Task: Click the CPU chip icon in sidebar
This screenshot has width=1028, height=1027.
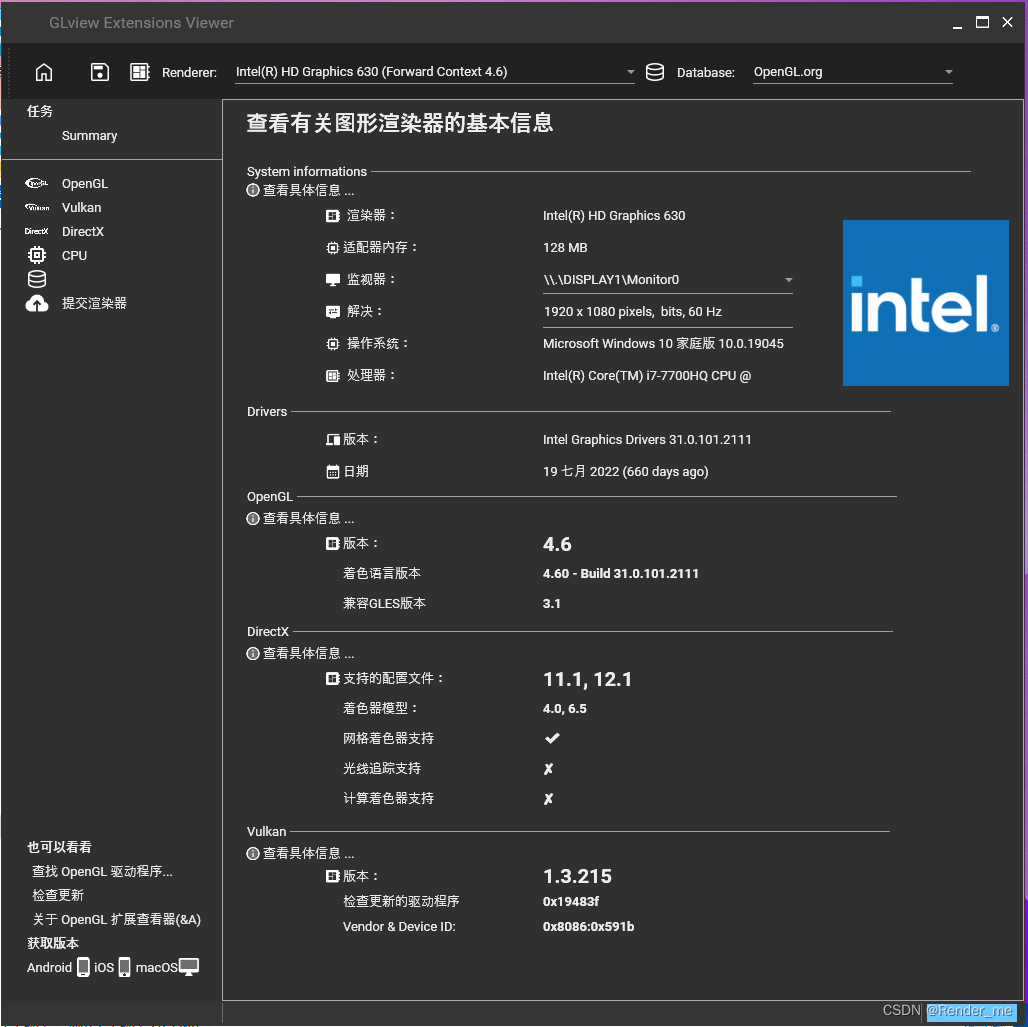Action: pyautogui.click(x=37, y=255)
